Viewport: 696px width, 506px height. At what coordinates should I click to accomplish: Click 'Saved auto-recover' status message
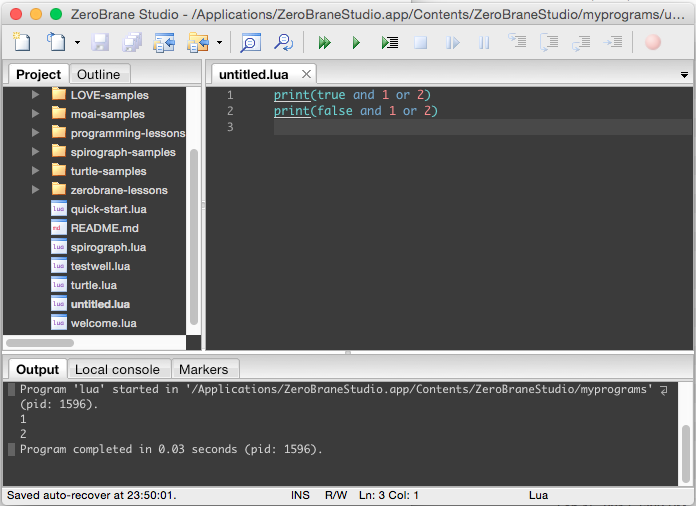[x=92, y=495]
